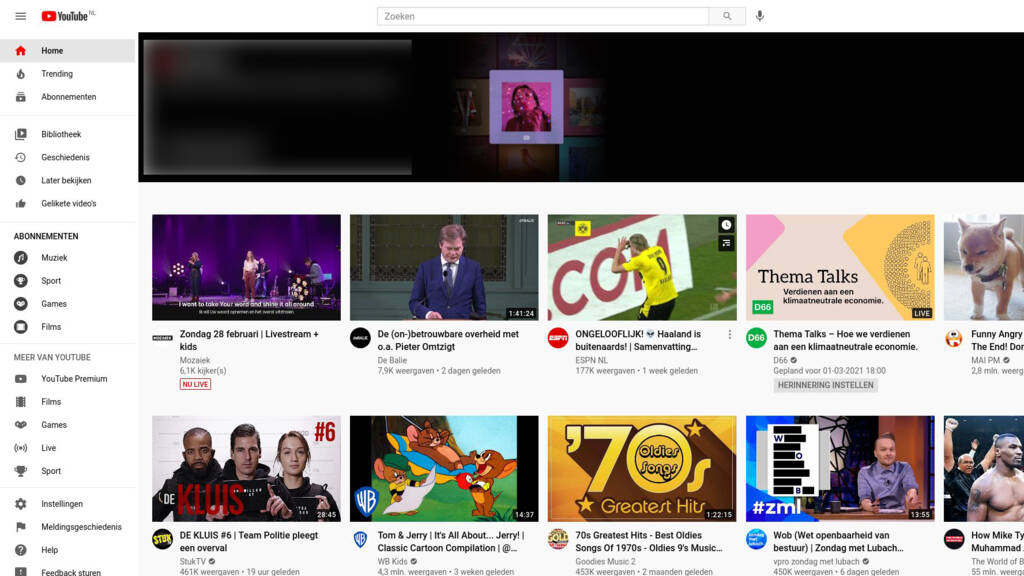The width and height of the screenshot is (1024, 576).
Task: Activate voice search microphone
Action: (760, 16)
